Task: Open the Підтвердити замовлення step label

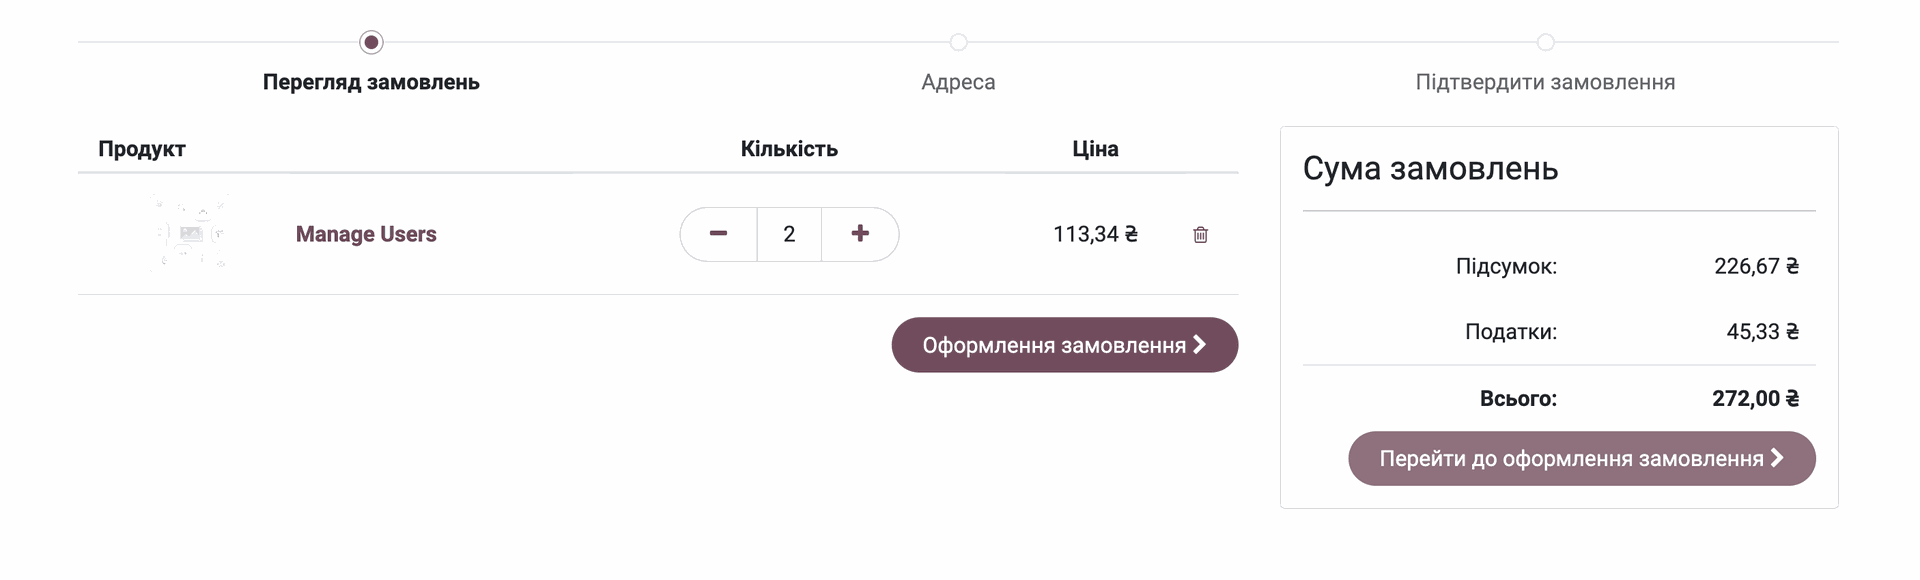Action: point(1545,82)
